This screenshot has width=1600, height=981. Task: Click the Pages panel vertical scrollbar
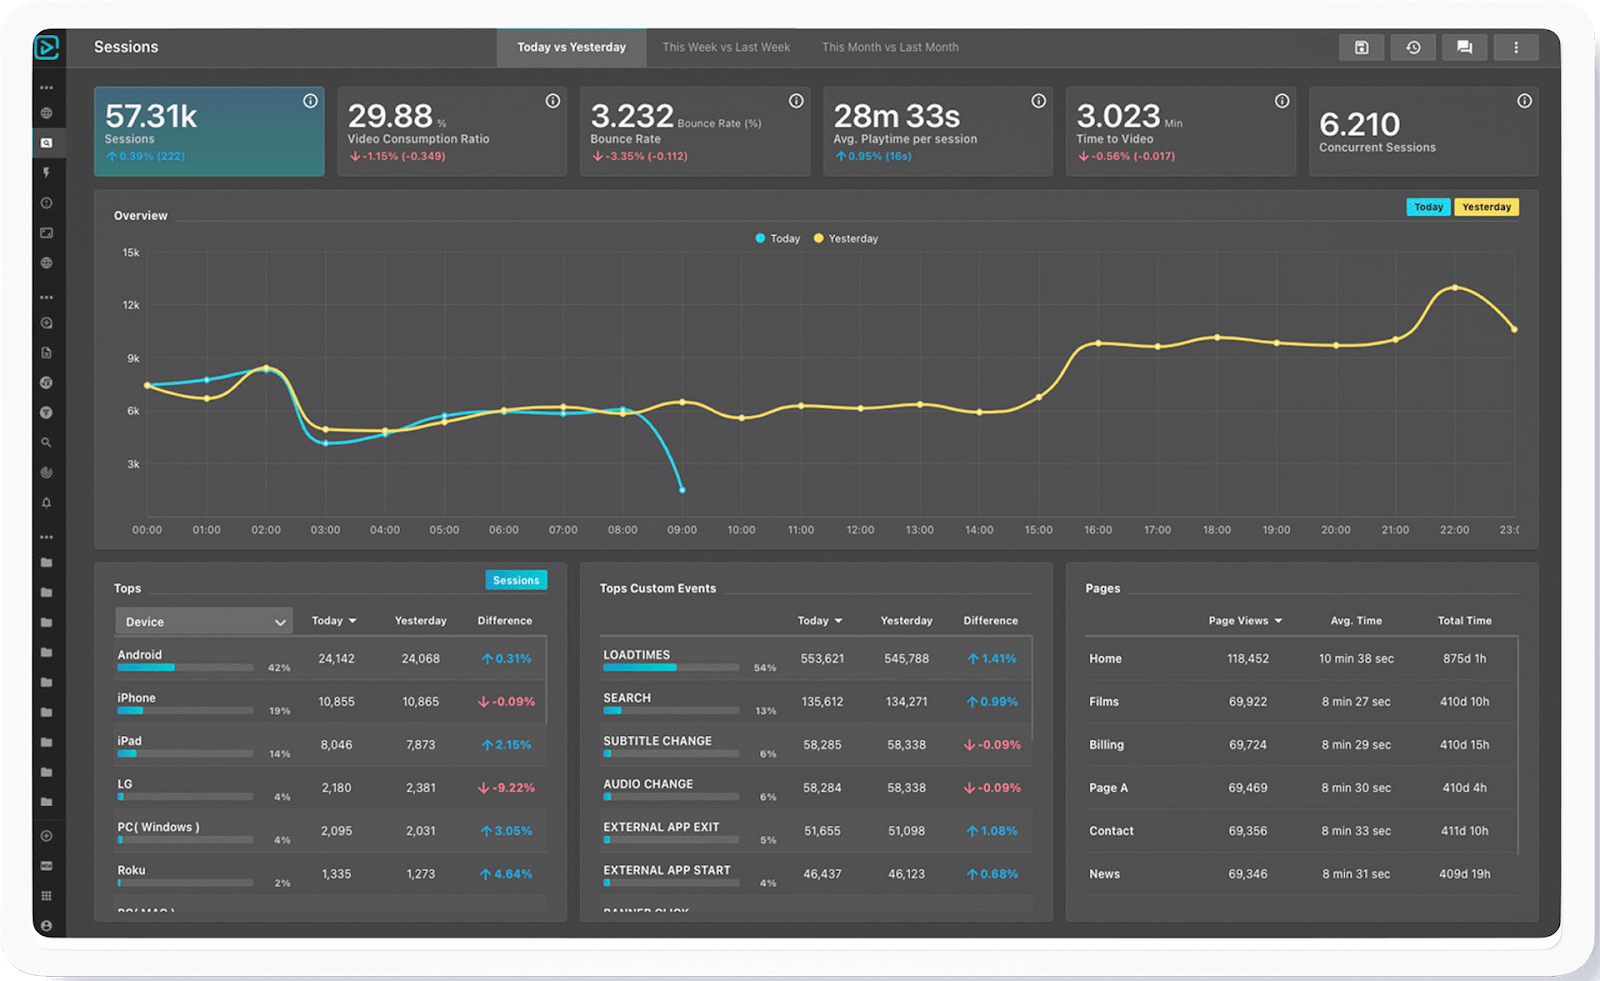pos(1518,746)
